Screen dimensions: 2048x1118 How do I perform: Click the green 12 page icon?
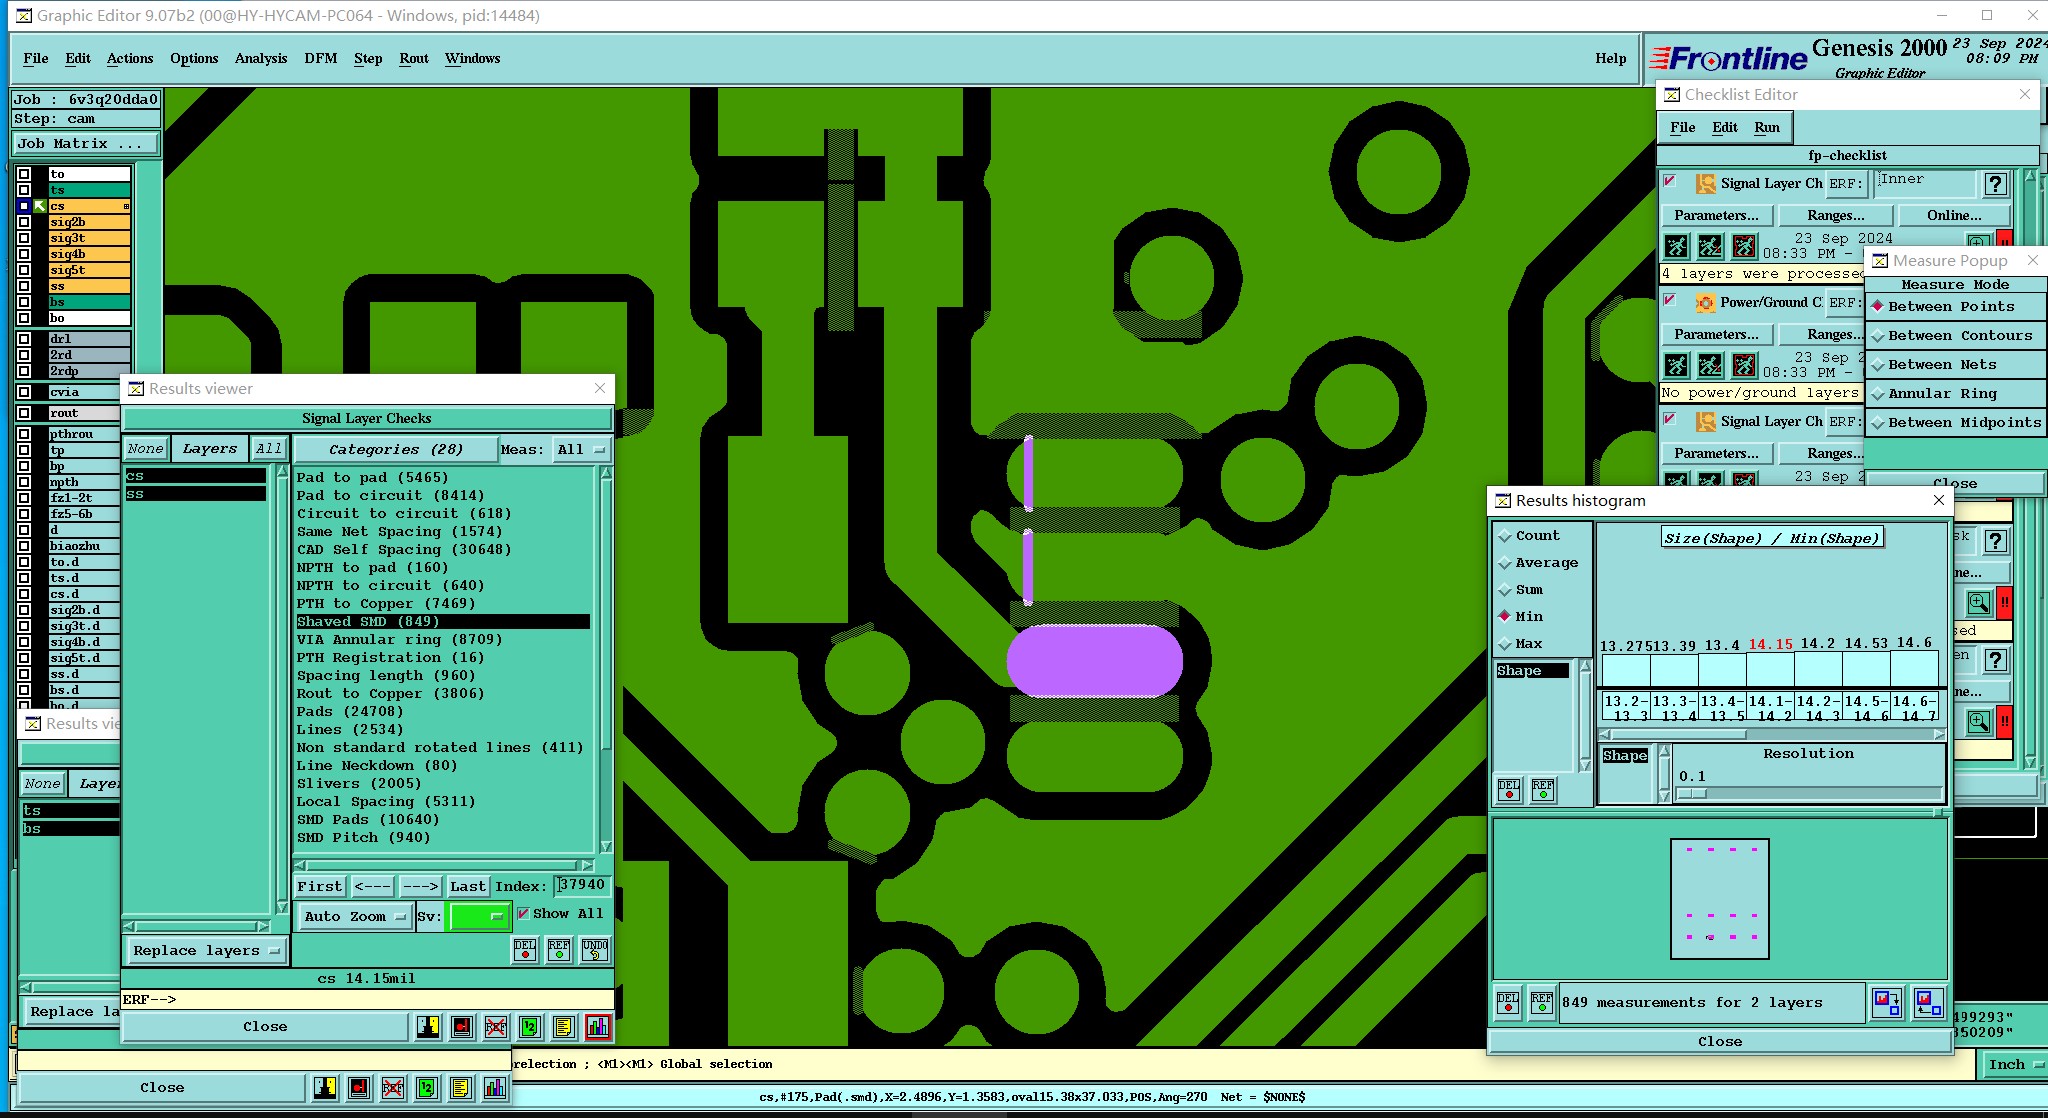(530, 1027)
